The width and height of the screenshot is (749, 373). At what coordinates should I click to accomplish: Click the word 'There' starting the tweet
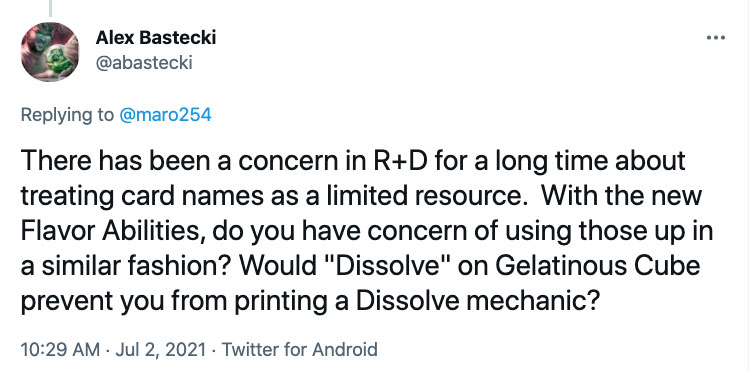[55, 162]
